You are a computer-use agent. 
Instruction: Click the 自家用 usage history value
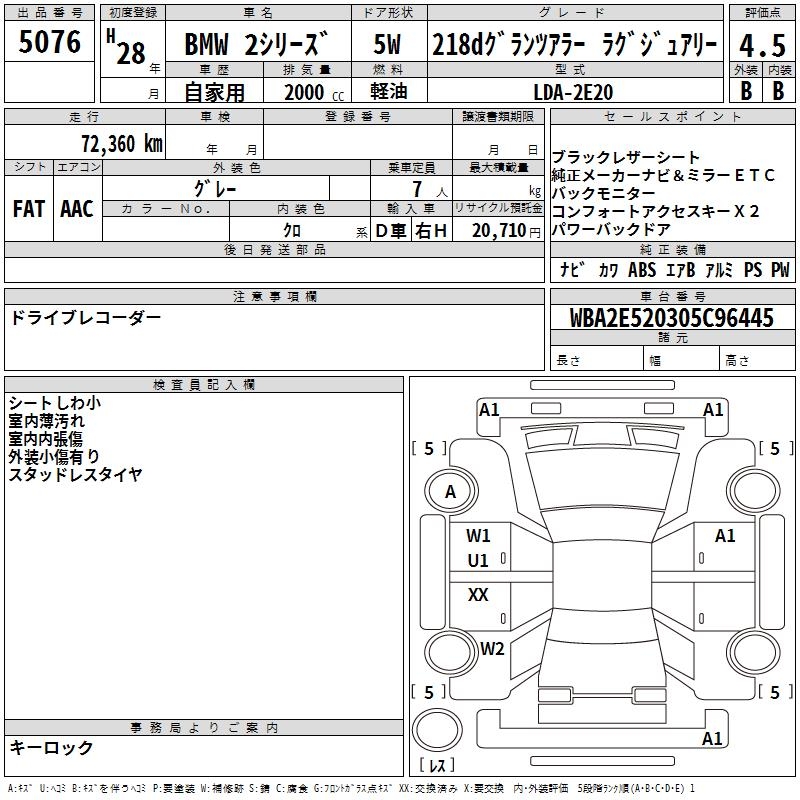[214, 92]
